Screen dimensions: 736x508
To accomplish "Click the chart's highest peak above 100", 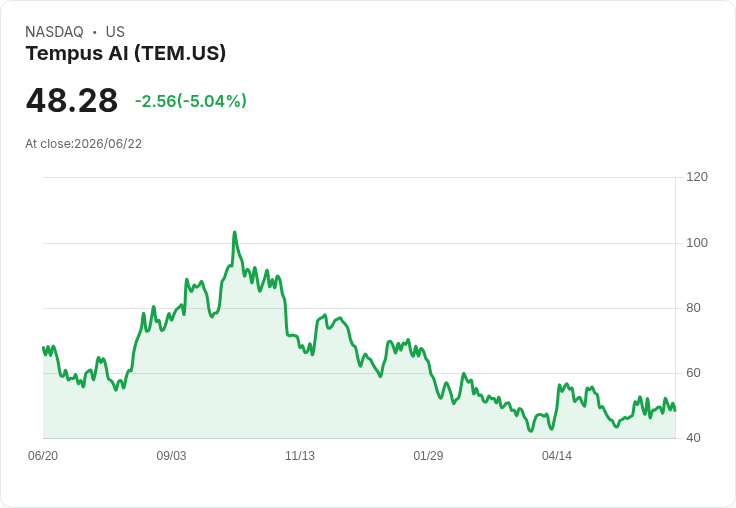I will (235, 232).
